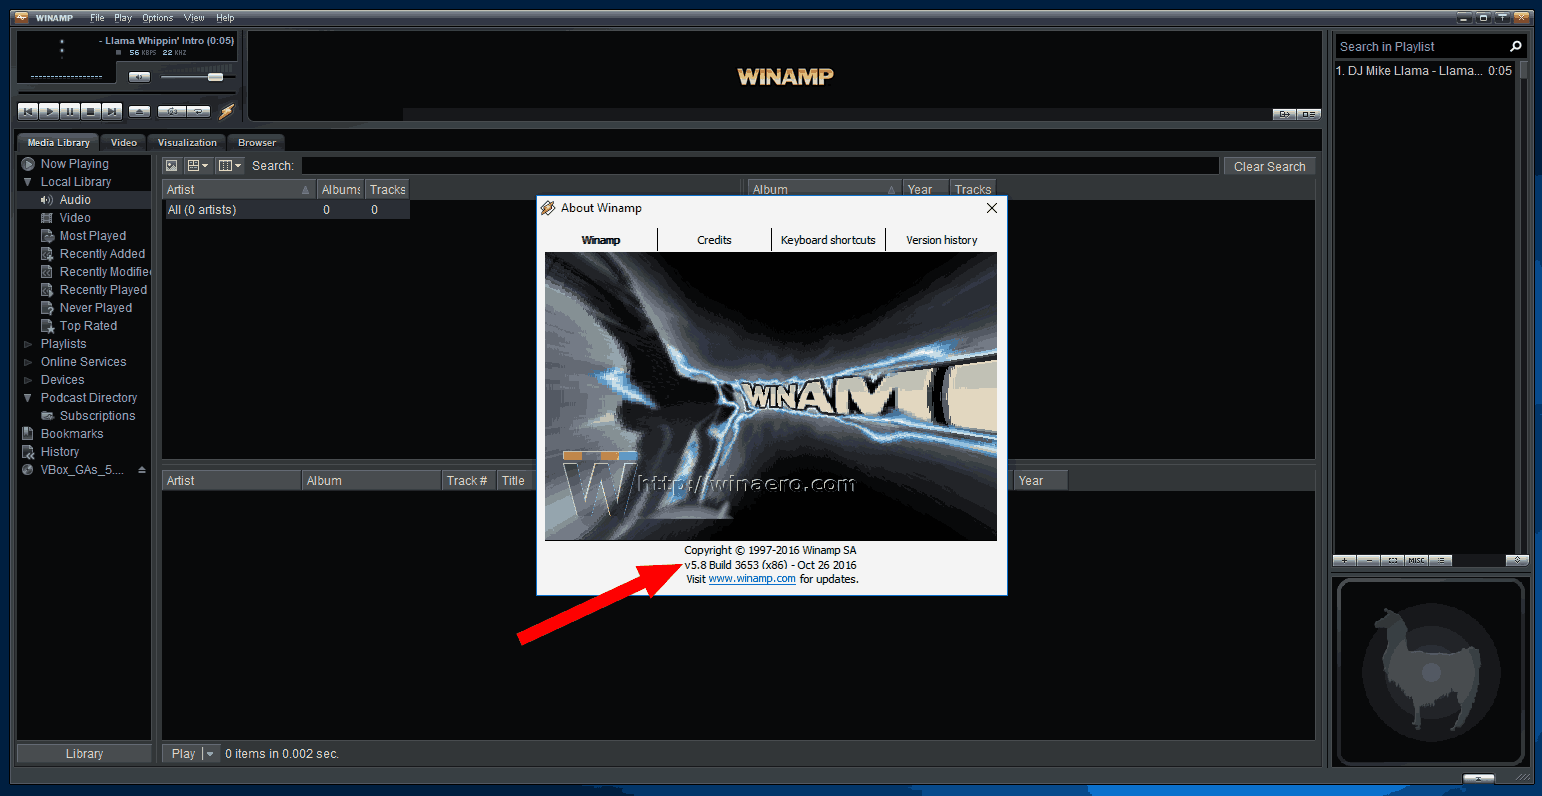Open the Most Played view

(93, 236)
